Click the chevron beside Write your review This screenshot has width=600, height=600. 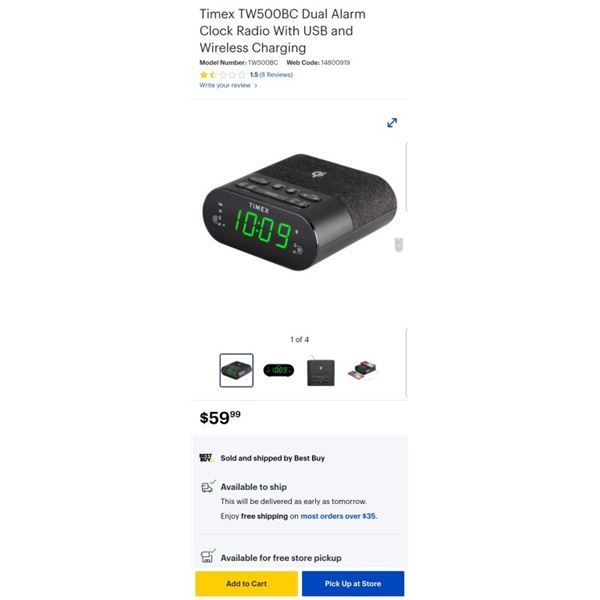point(256,85)
